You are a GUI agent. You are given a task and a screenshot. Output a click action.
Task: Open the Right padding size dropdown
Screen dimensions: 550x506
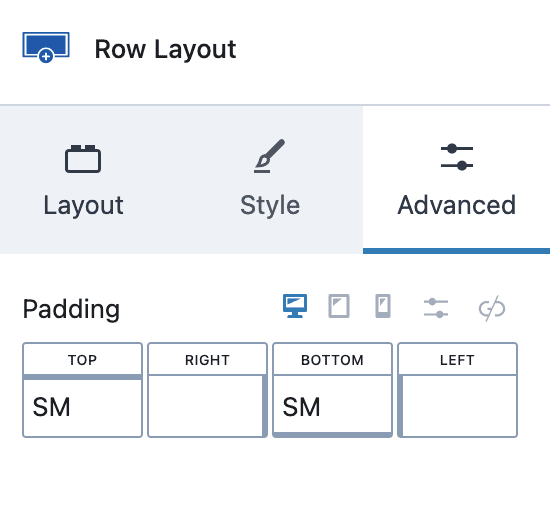click(x=207, y=407)
